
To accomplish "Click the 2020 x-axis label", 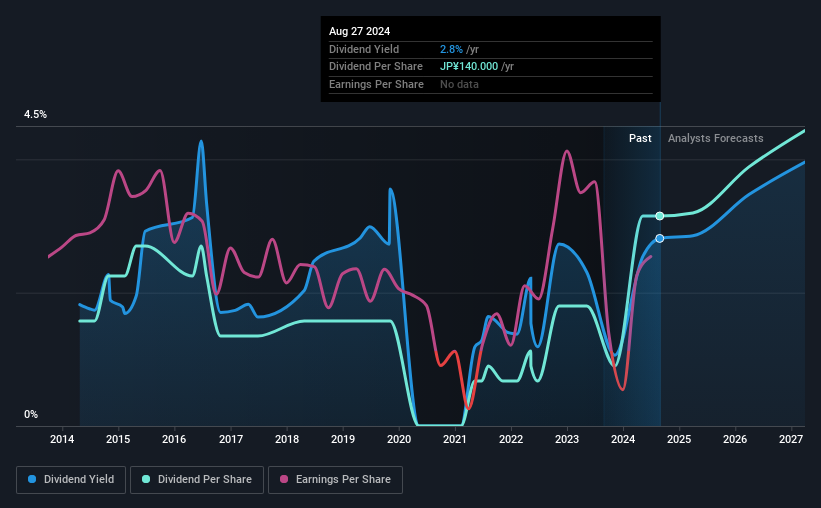I will (398, 439).
